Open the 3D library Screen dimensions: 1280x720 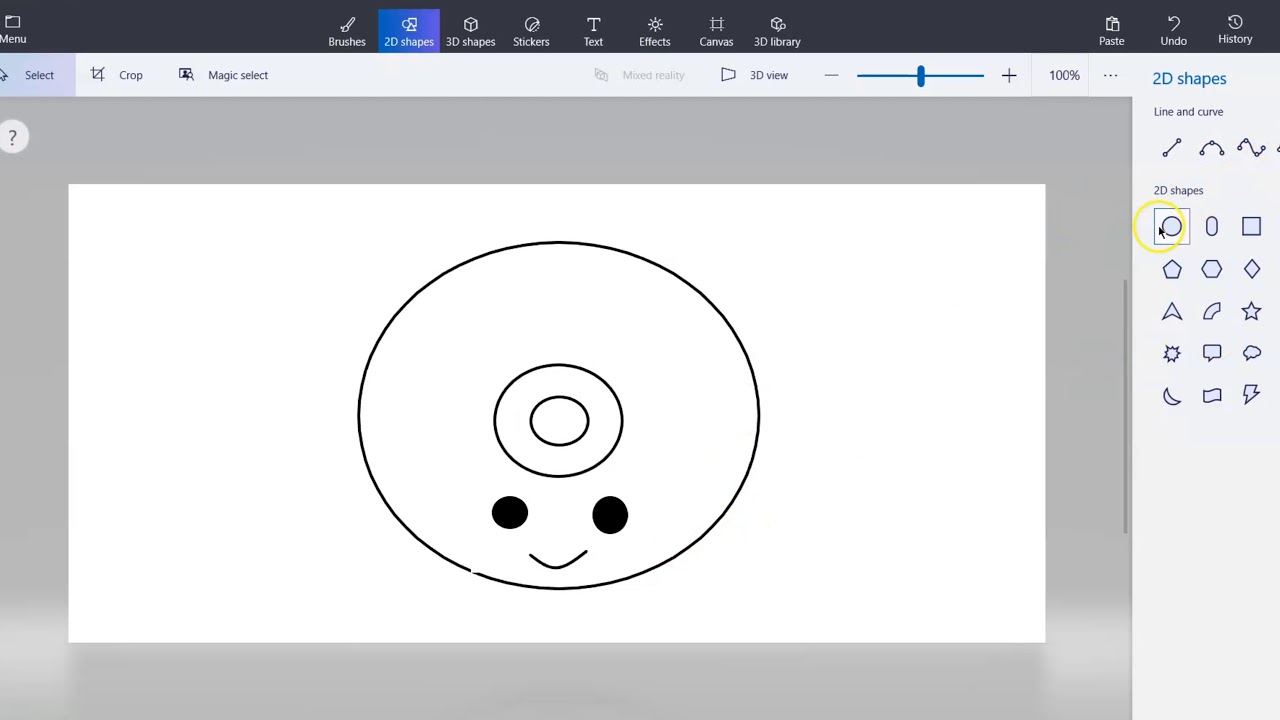(777, 31)
